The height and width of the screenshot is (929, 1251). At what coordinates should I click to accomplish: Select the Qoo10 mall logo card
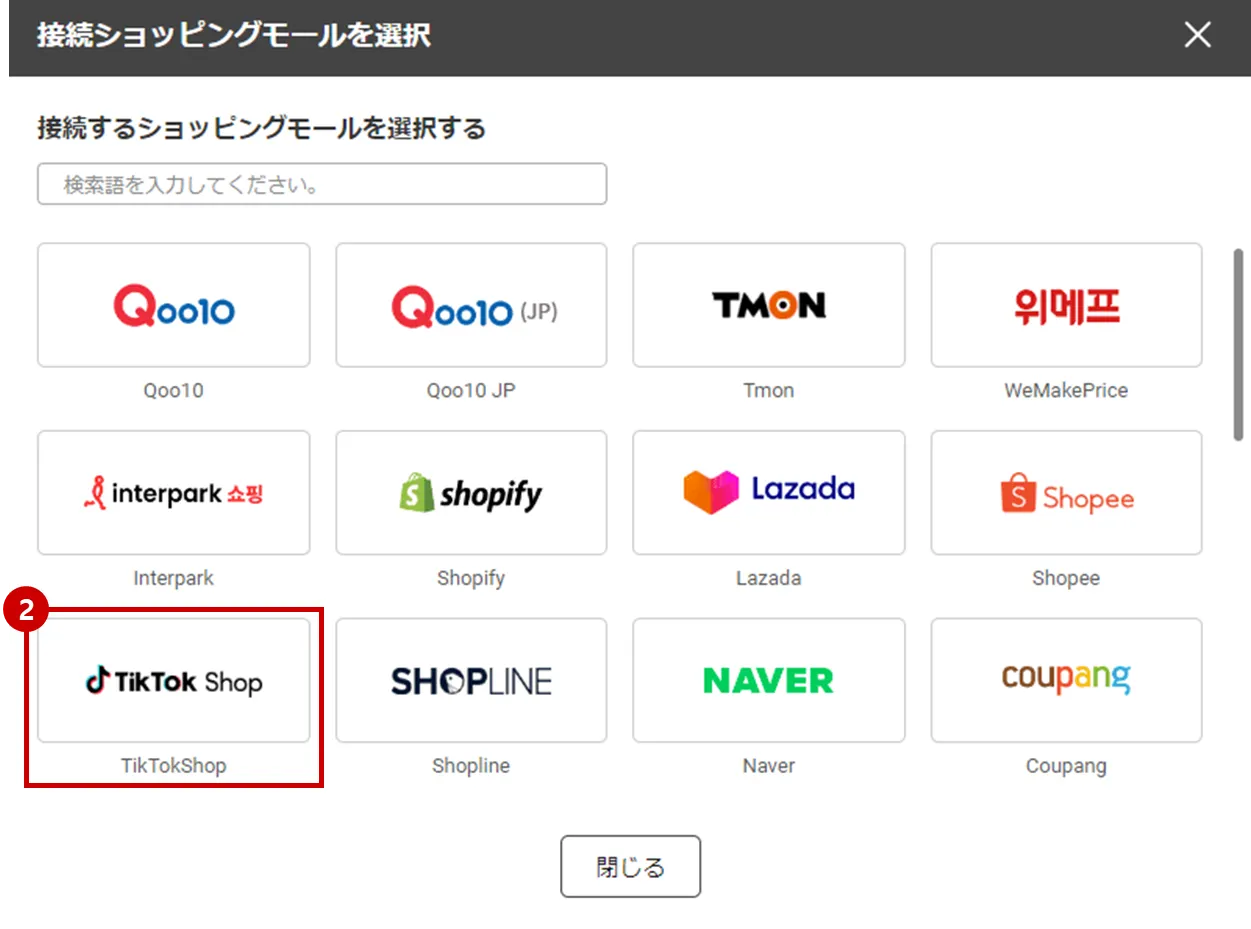click(x=174, y=305)
